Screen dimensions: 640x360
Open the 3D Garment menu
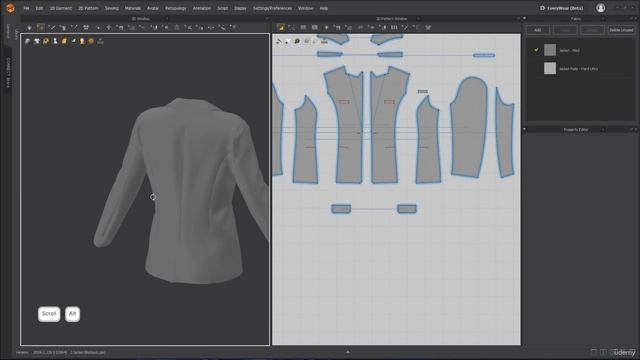[60, 8]
